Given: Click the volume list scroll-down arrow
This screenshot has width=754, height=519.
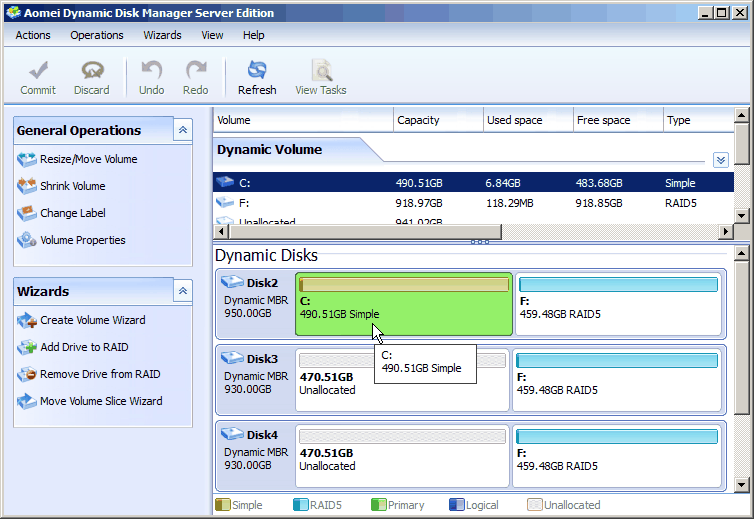Looking at the screenshot, I should click(741, 215).
